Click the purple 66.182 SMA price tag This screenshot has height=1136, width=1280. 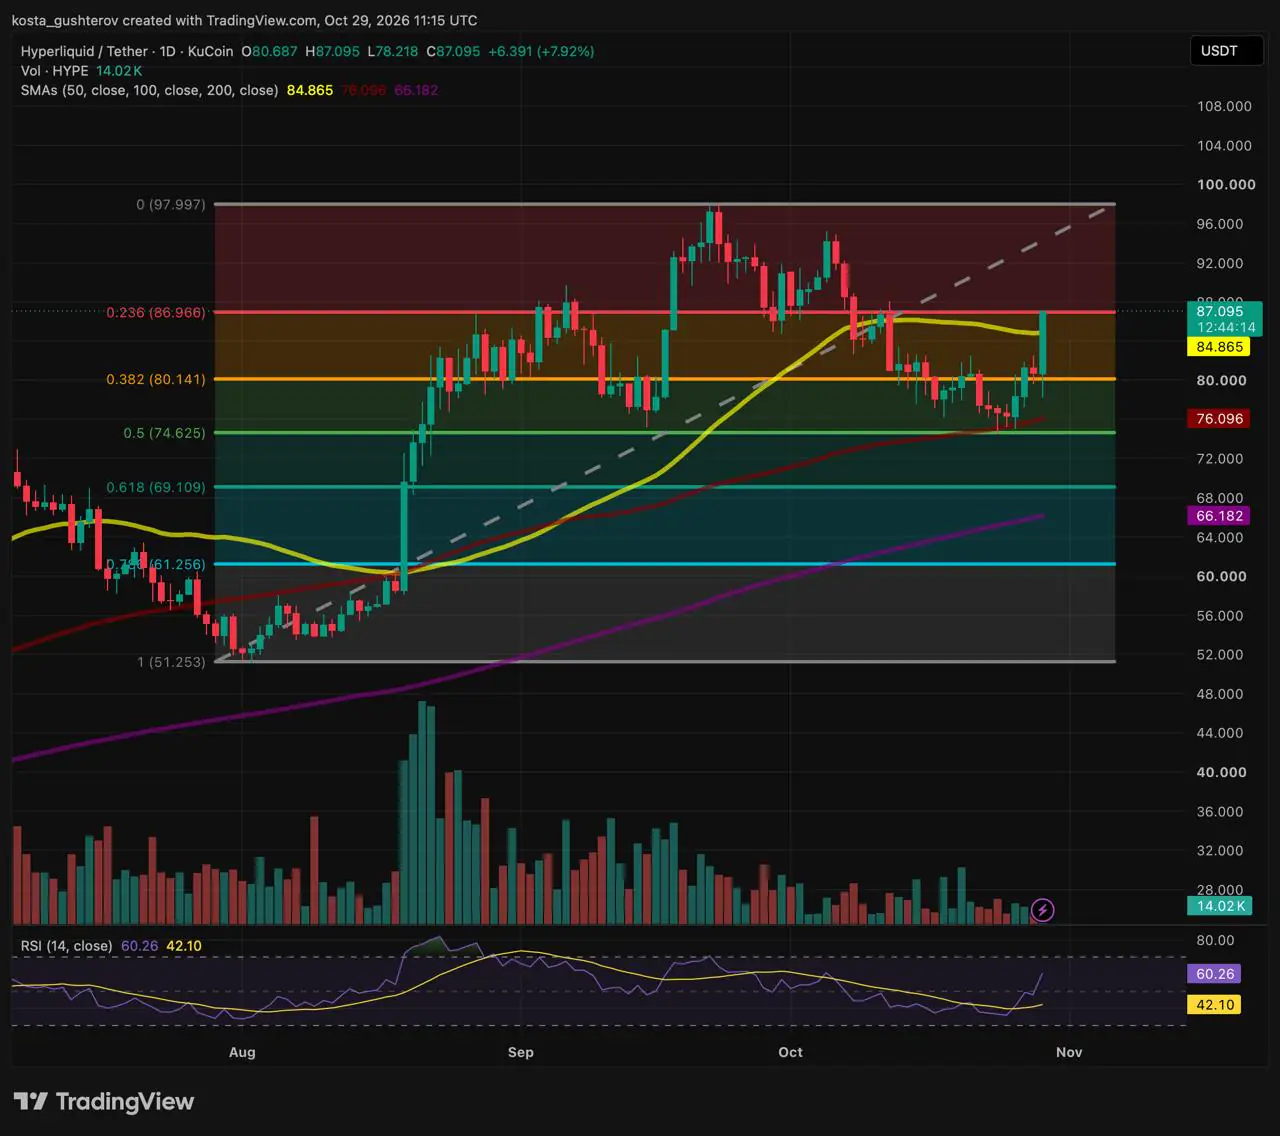1219,517
